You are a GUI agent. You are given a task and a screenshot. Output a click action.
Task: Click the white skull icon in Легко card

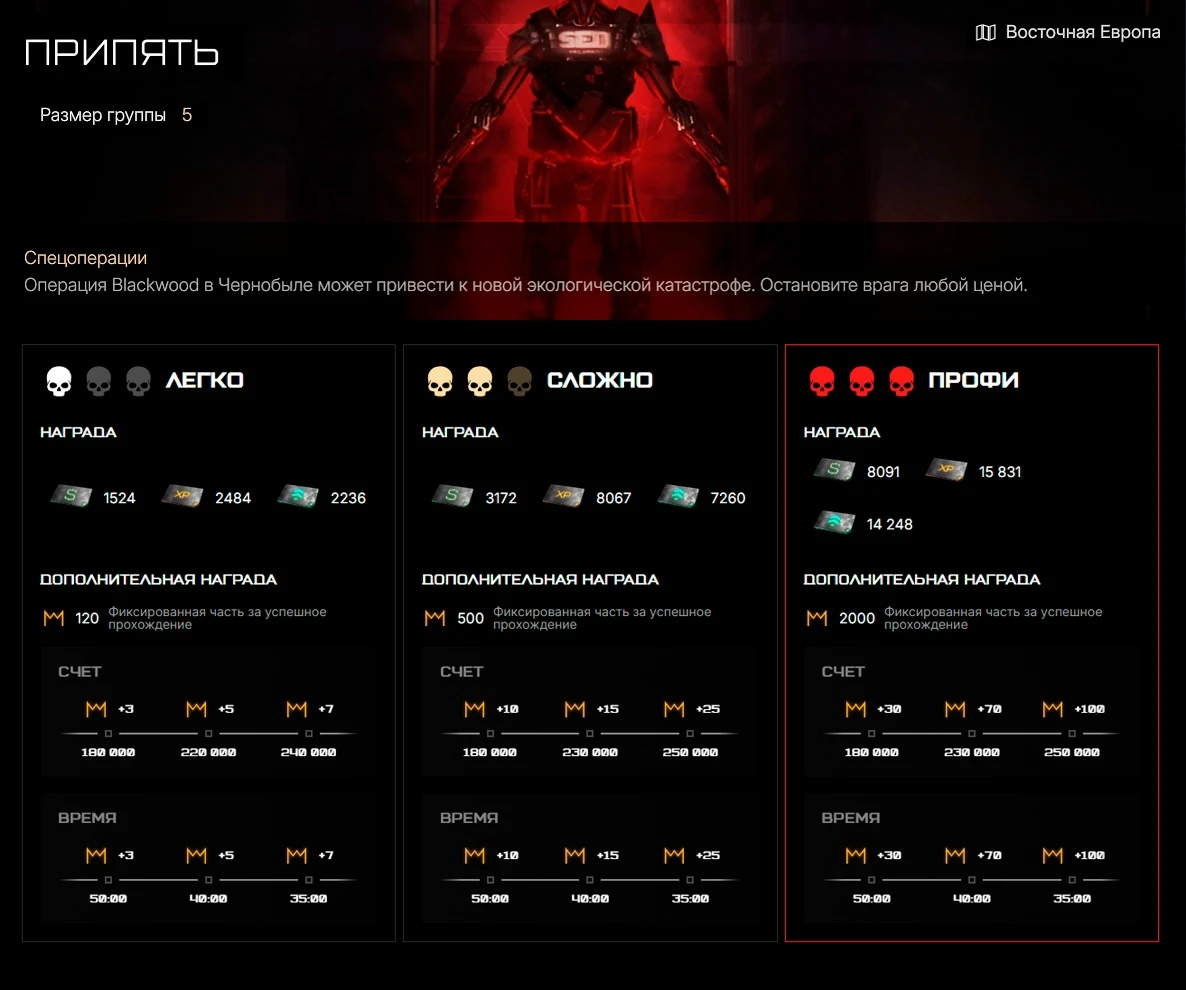tap(59, 381)
